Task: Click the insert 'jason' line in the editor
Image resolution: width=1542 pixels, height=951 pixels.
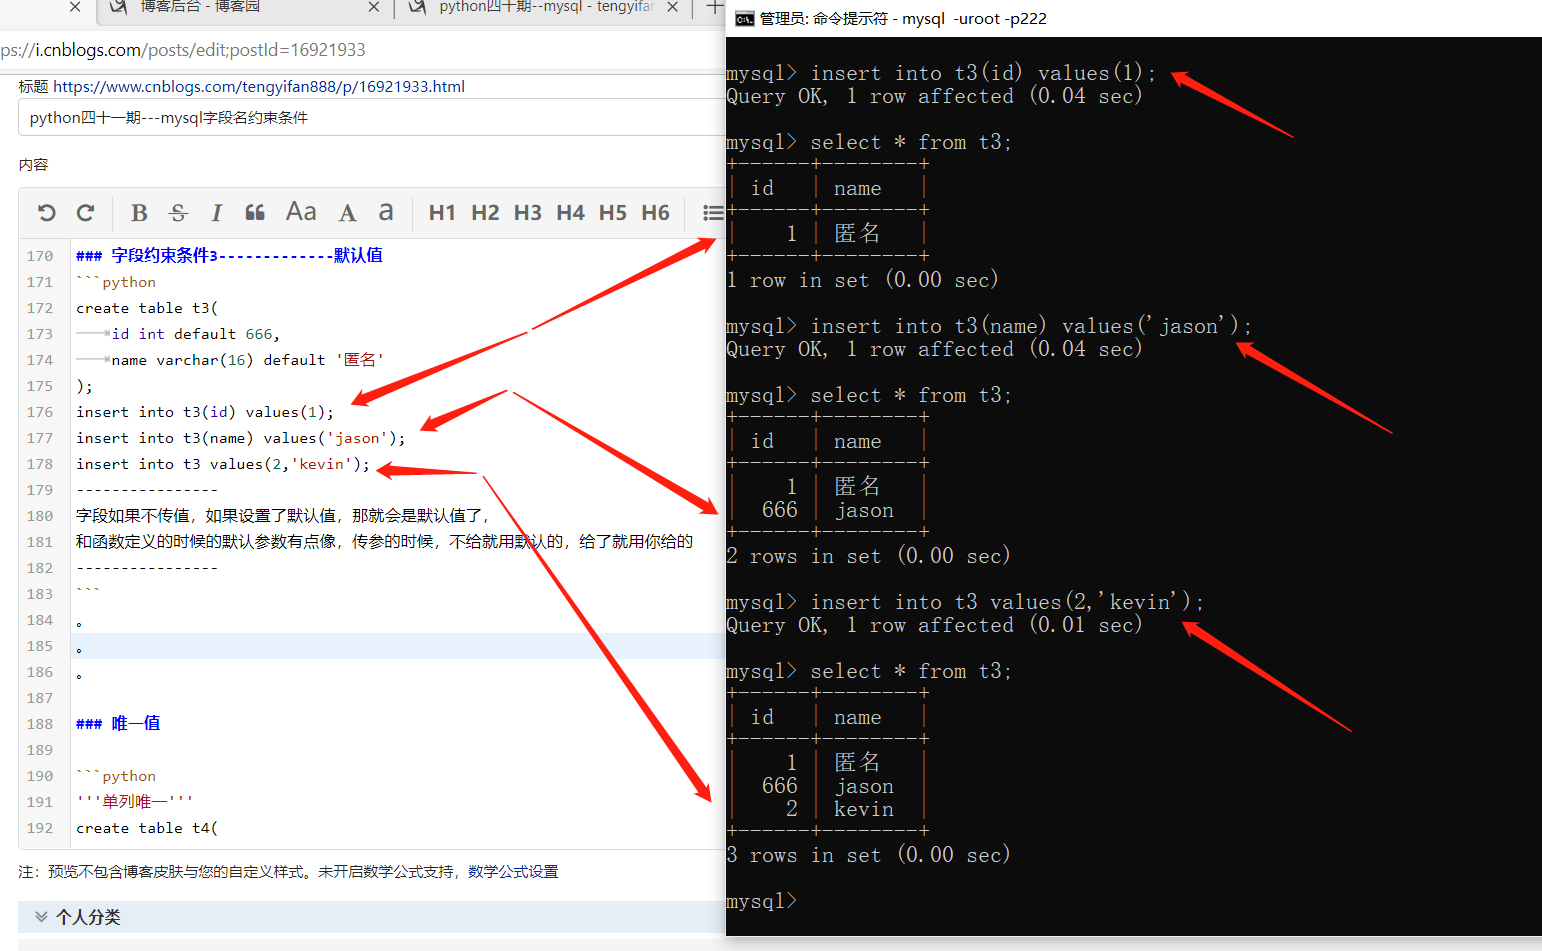Action: (x=241, y=438)
